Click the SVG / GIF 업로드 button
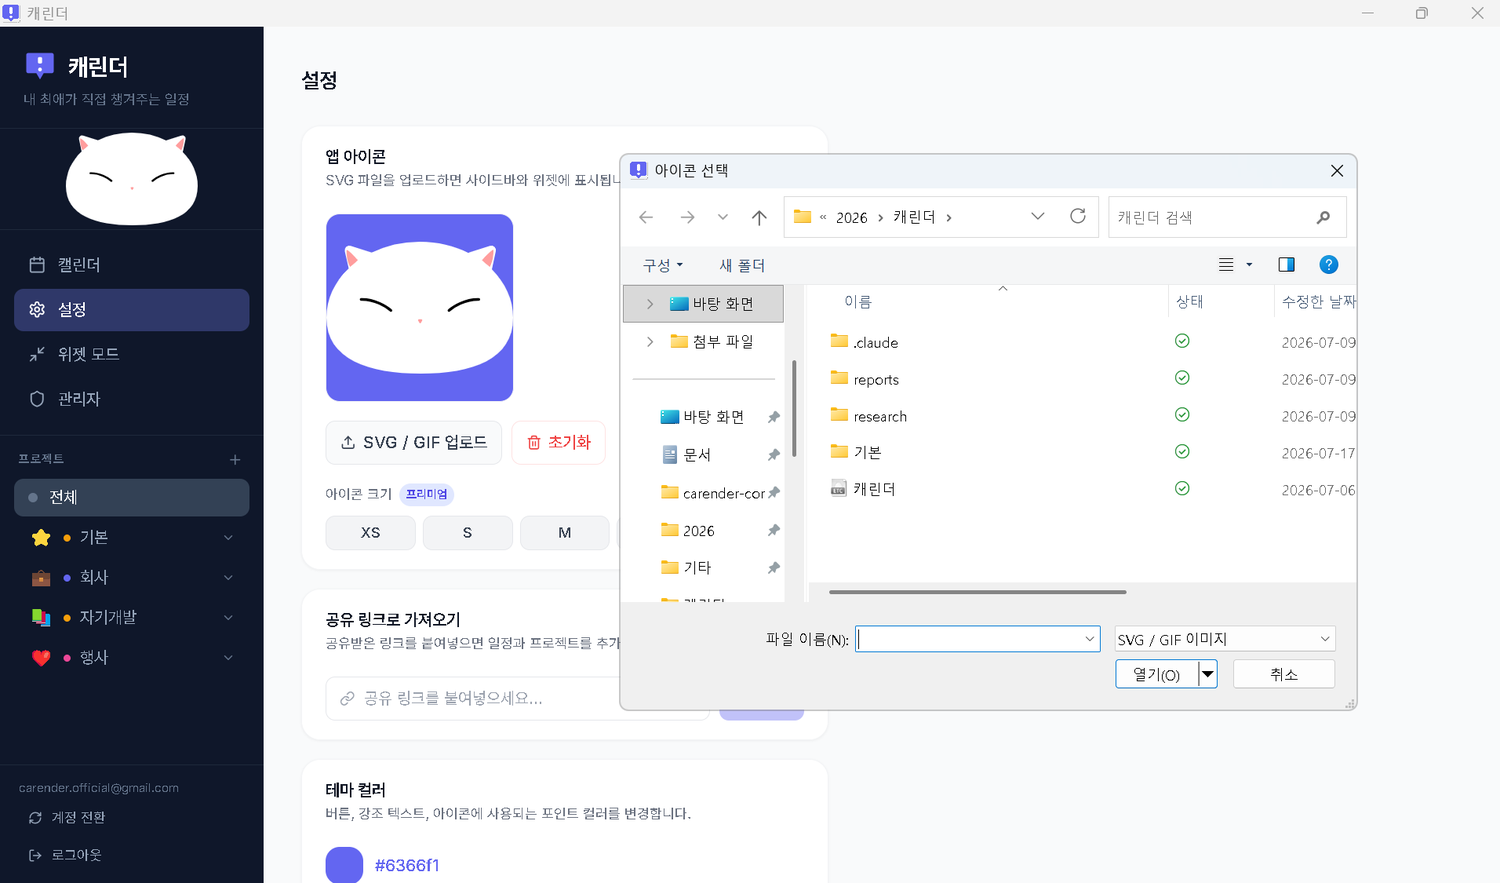This screenshot has height=883, width=1500. pos(414,443)
